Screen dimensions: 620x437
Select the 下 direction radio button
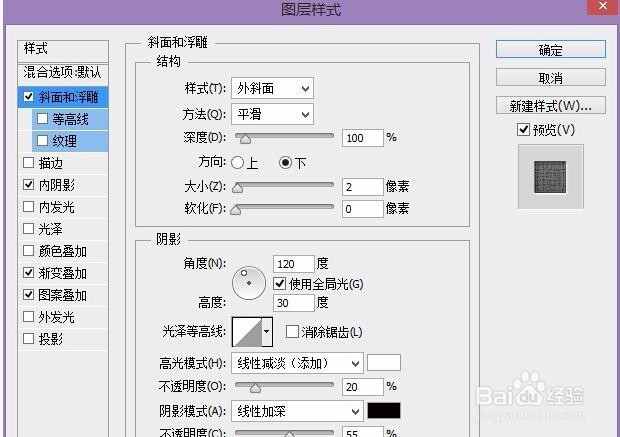pyautogui.click(x=285, y=163)
